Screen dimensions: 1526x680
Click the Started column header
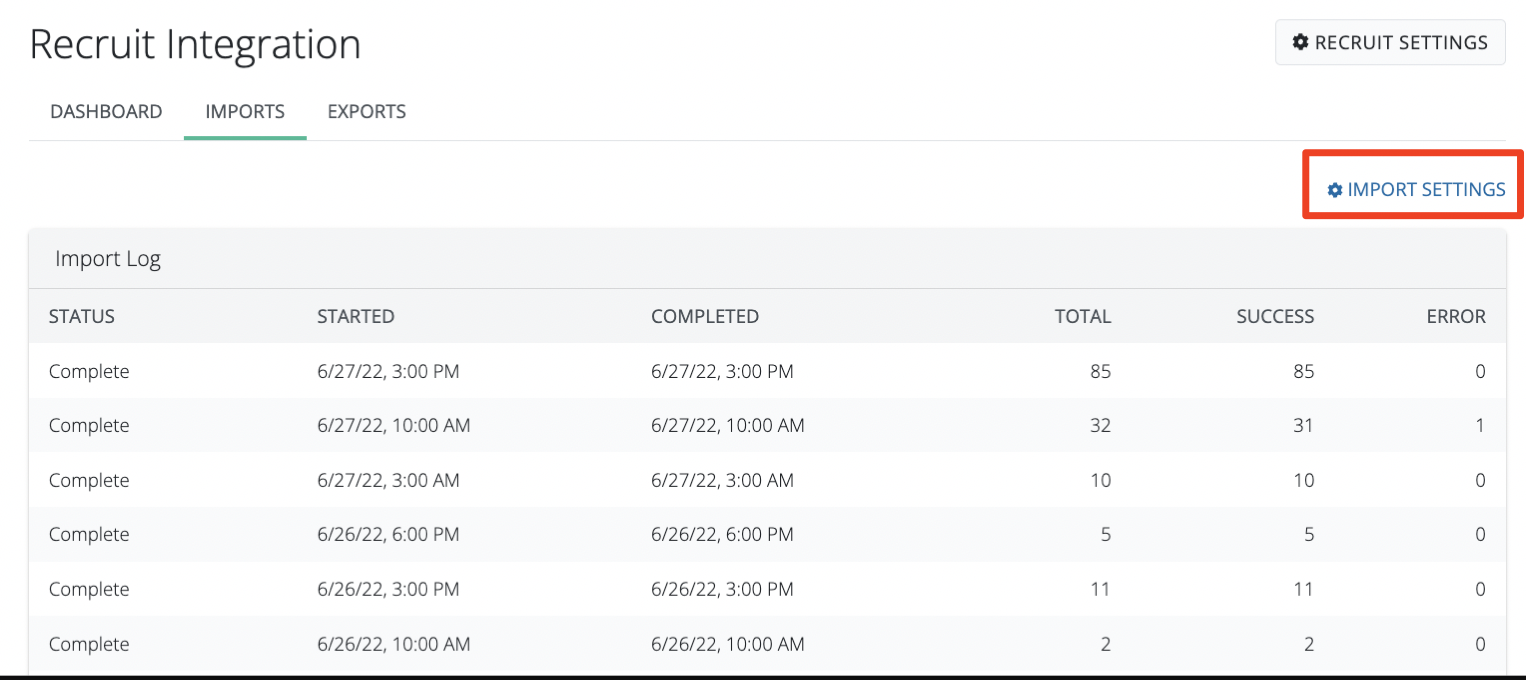356,317
